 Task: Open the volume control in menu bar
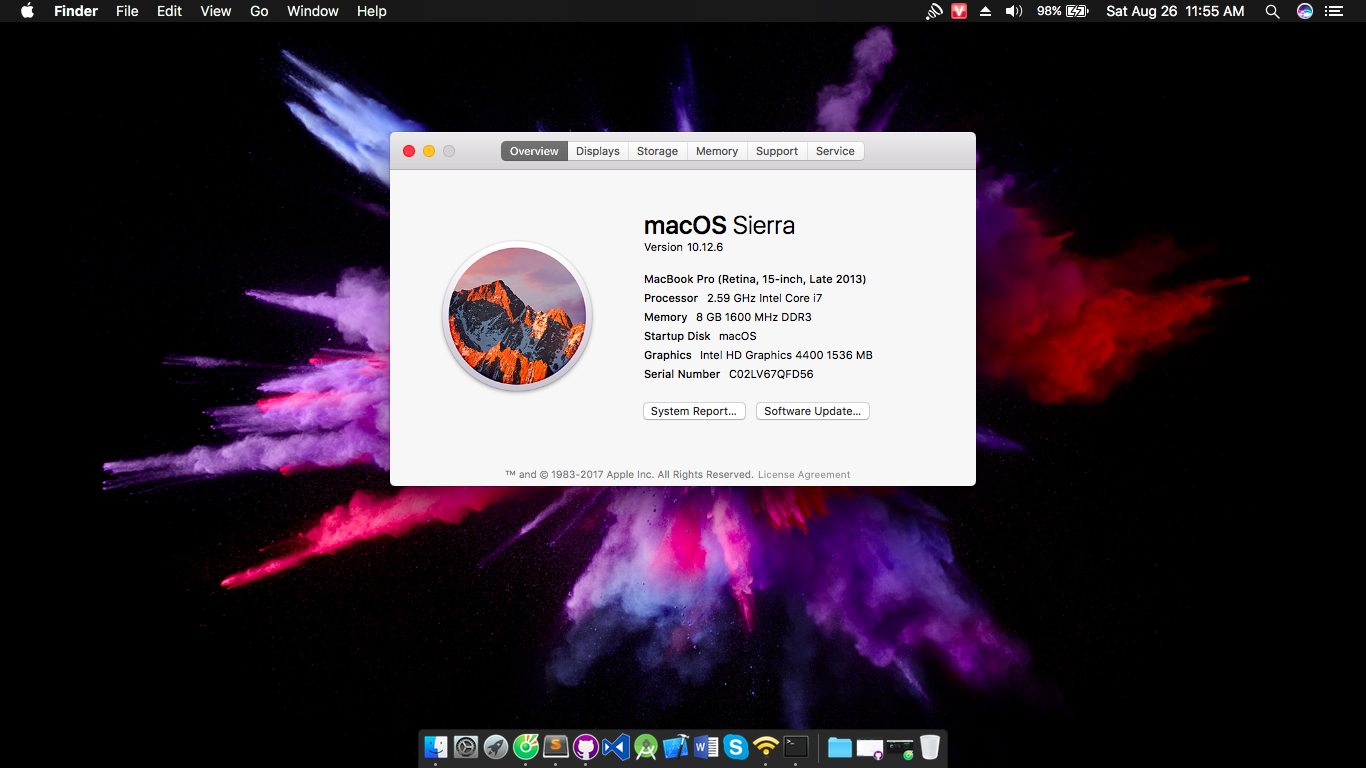click(x=1014, y=11)
